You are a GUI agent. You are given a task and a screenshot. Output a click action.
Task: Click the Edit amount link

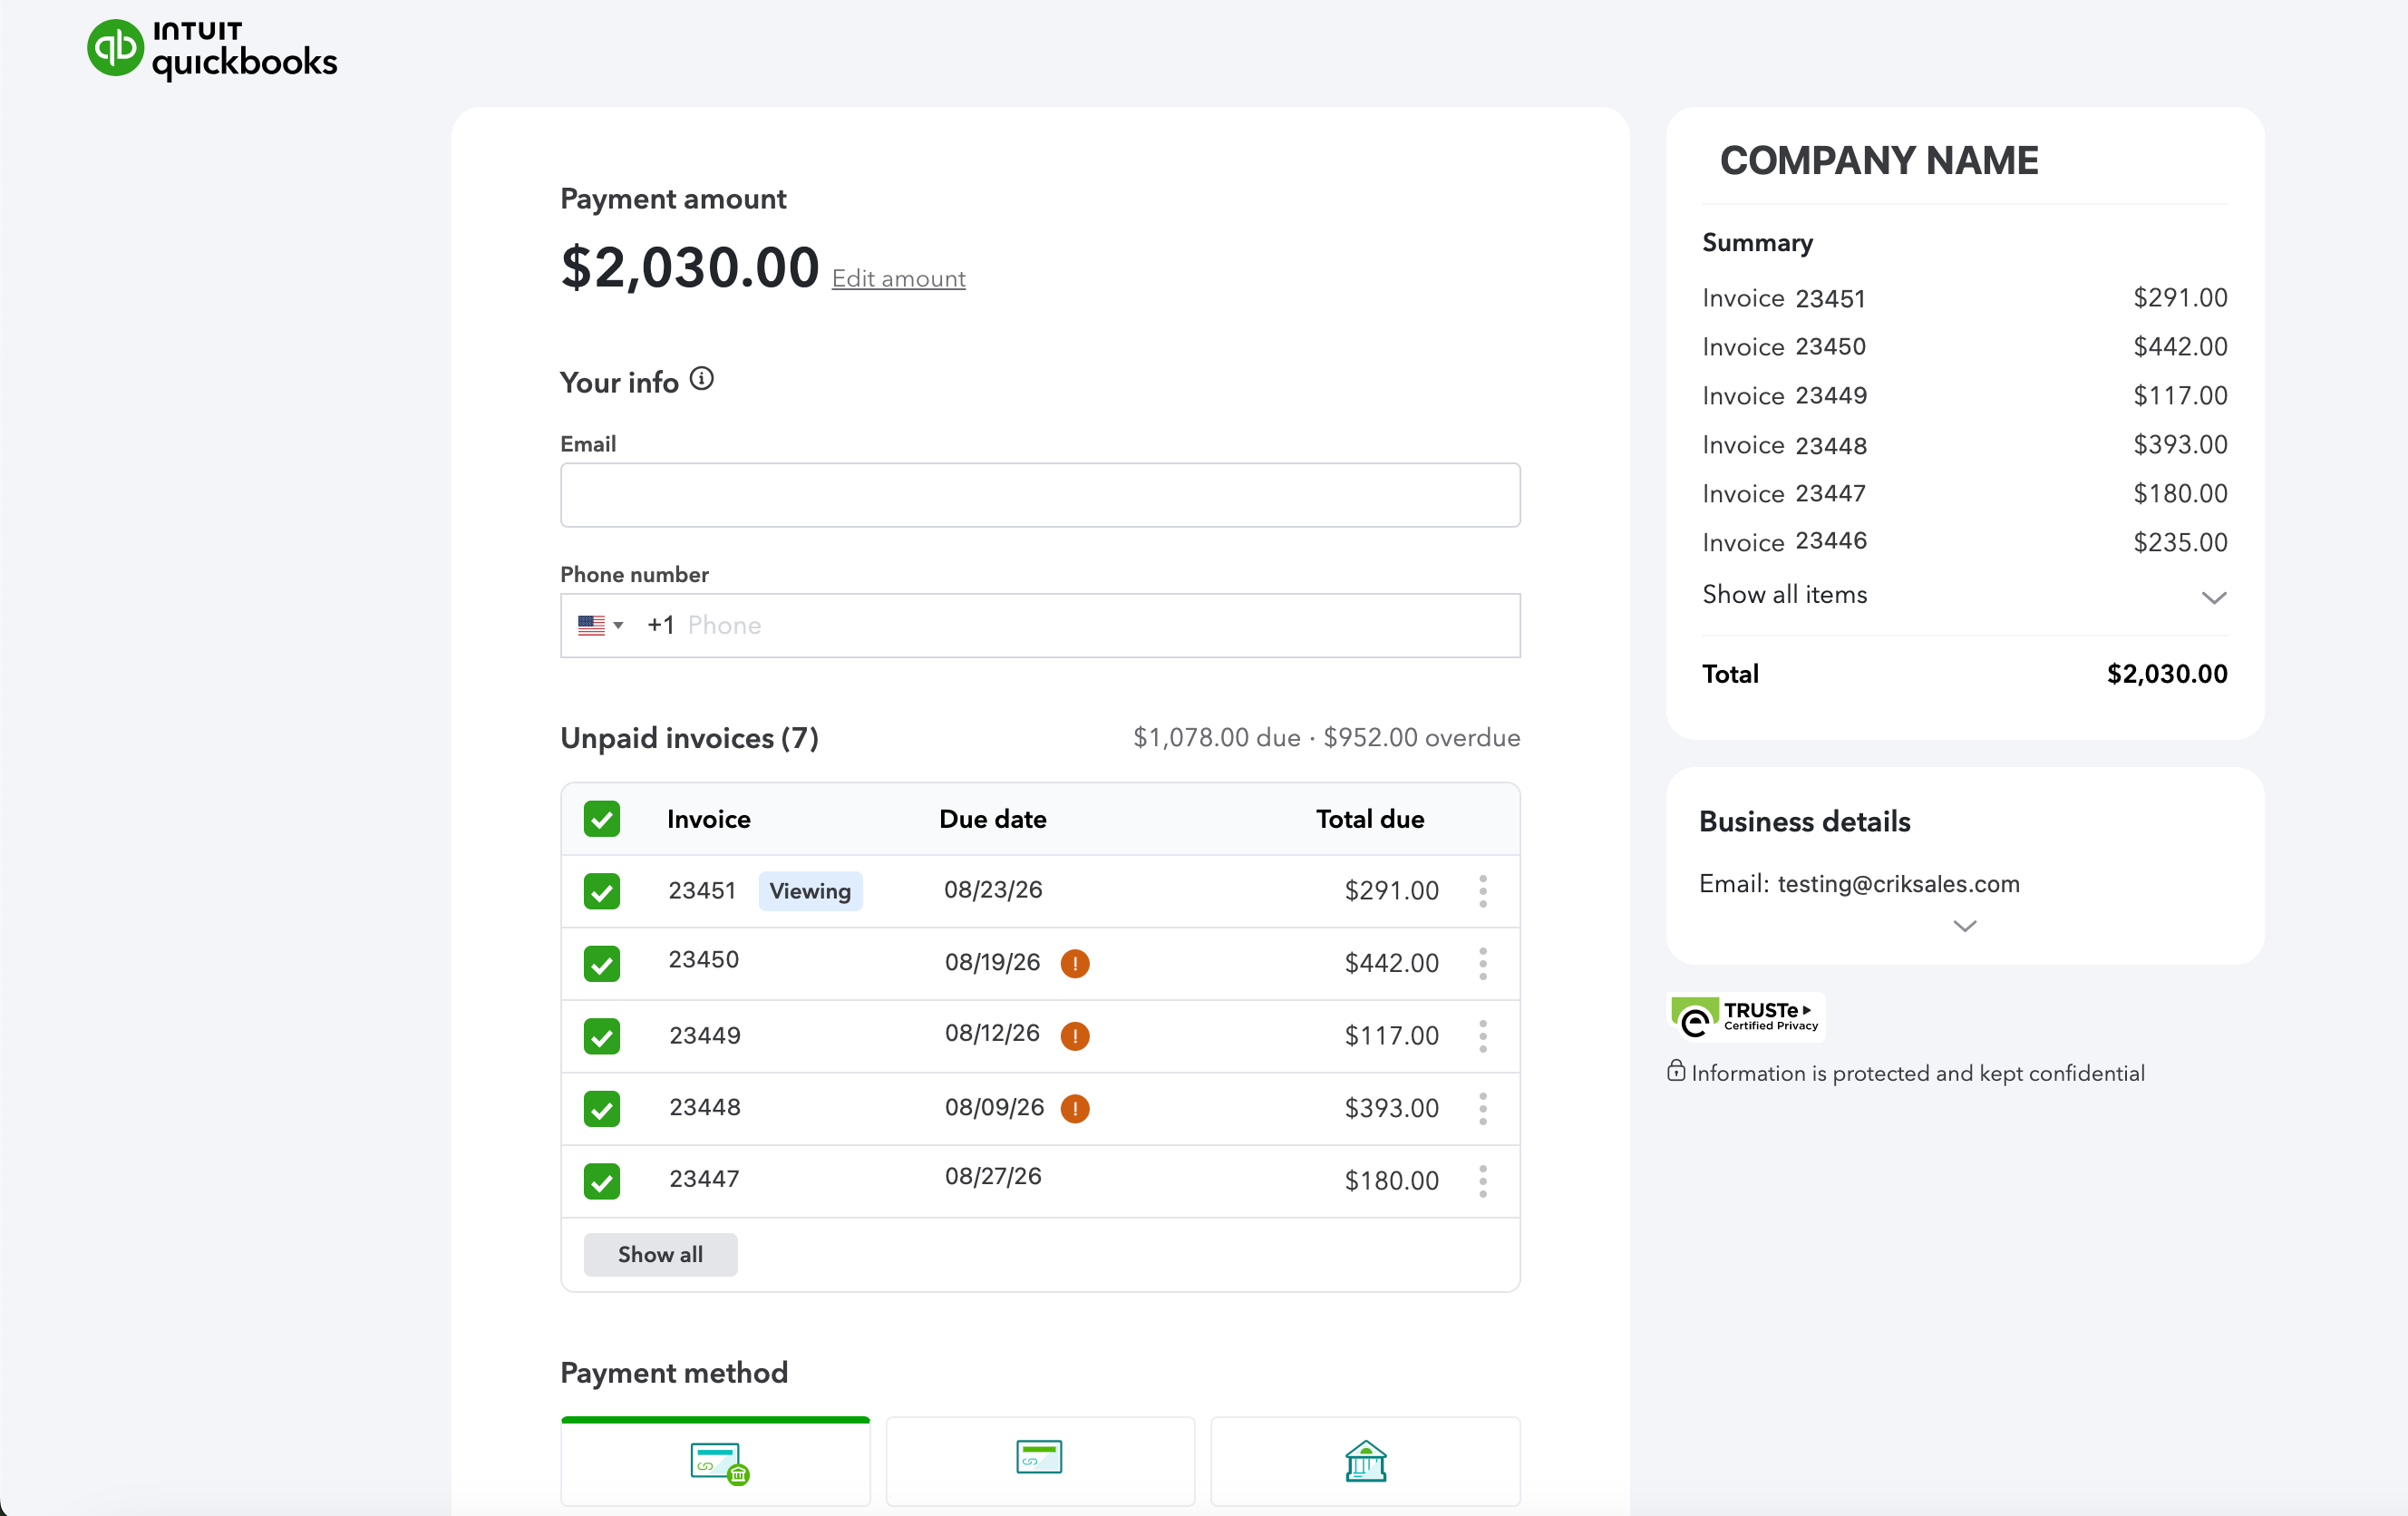[898, 278]
